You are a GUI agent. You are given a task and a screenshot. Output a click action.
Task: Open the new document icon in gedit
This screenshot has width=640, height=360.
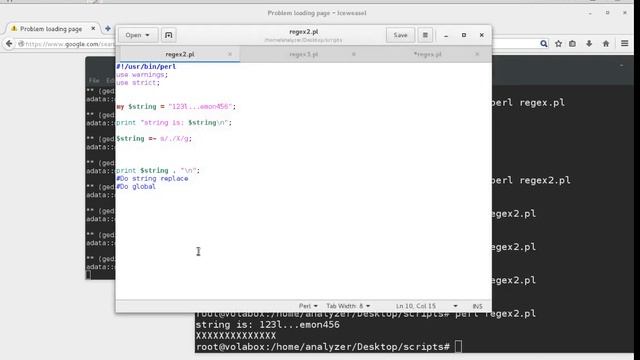click(x=168, y=35)
